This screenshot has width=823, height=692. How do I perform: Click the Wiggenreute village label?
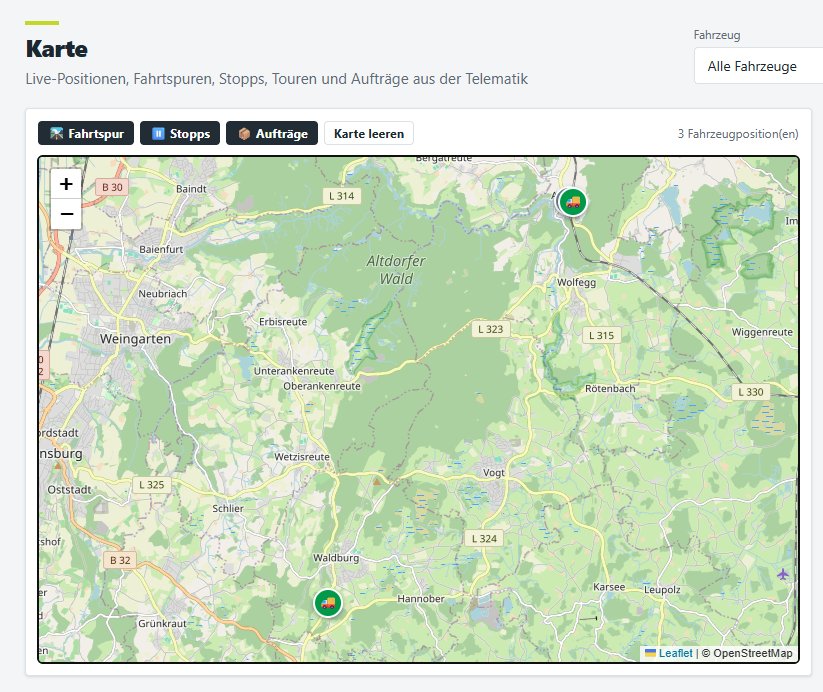[762, 332]
